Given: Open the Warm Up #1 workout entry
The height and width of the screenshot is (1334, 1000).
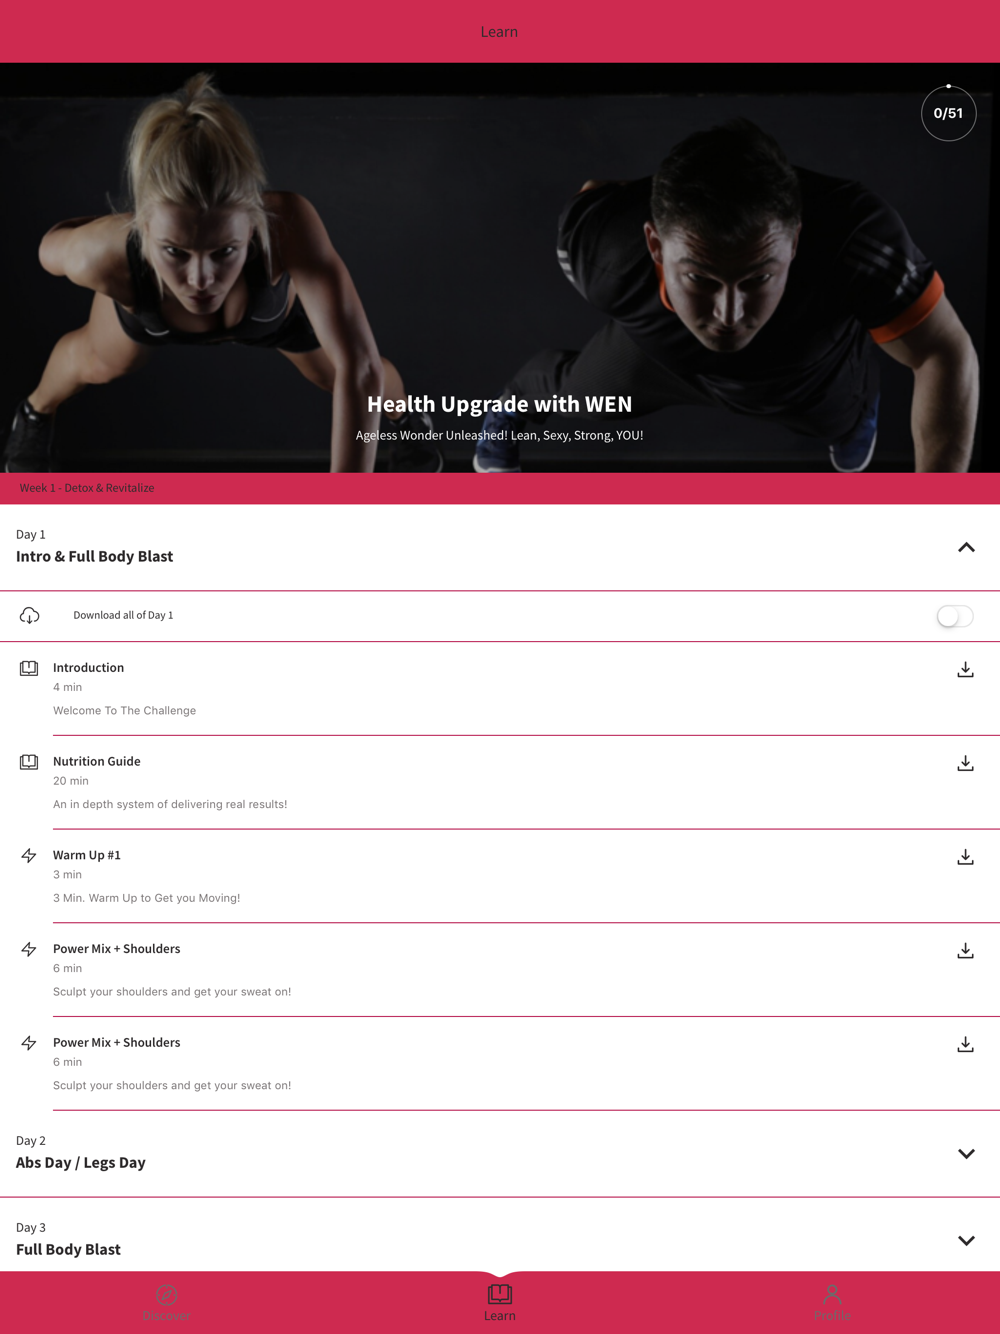Looking at the screenshot, I should pyautogui.click(x=500, y=876).
